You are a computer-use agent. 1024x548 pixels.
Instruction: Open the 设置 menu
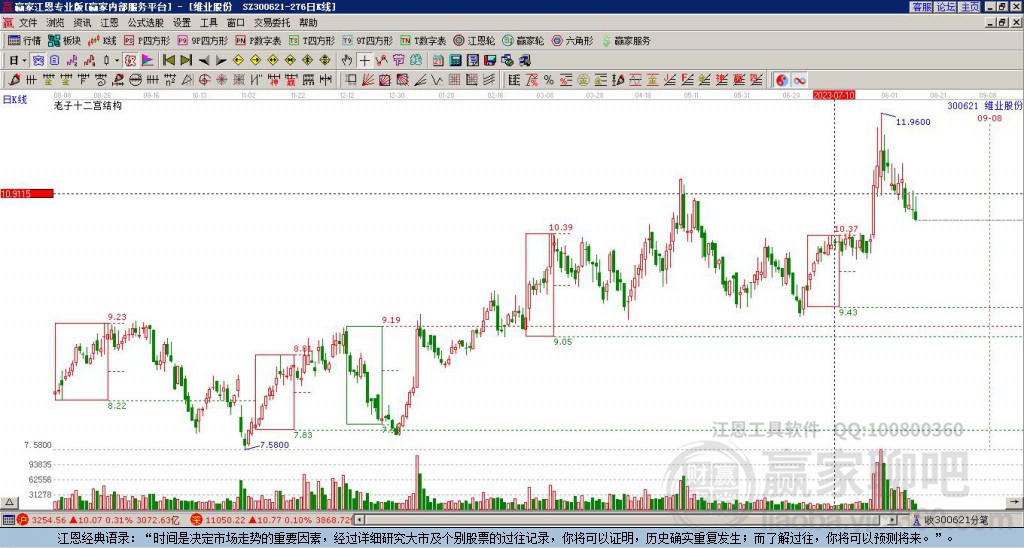[x=182, y=23]
